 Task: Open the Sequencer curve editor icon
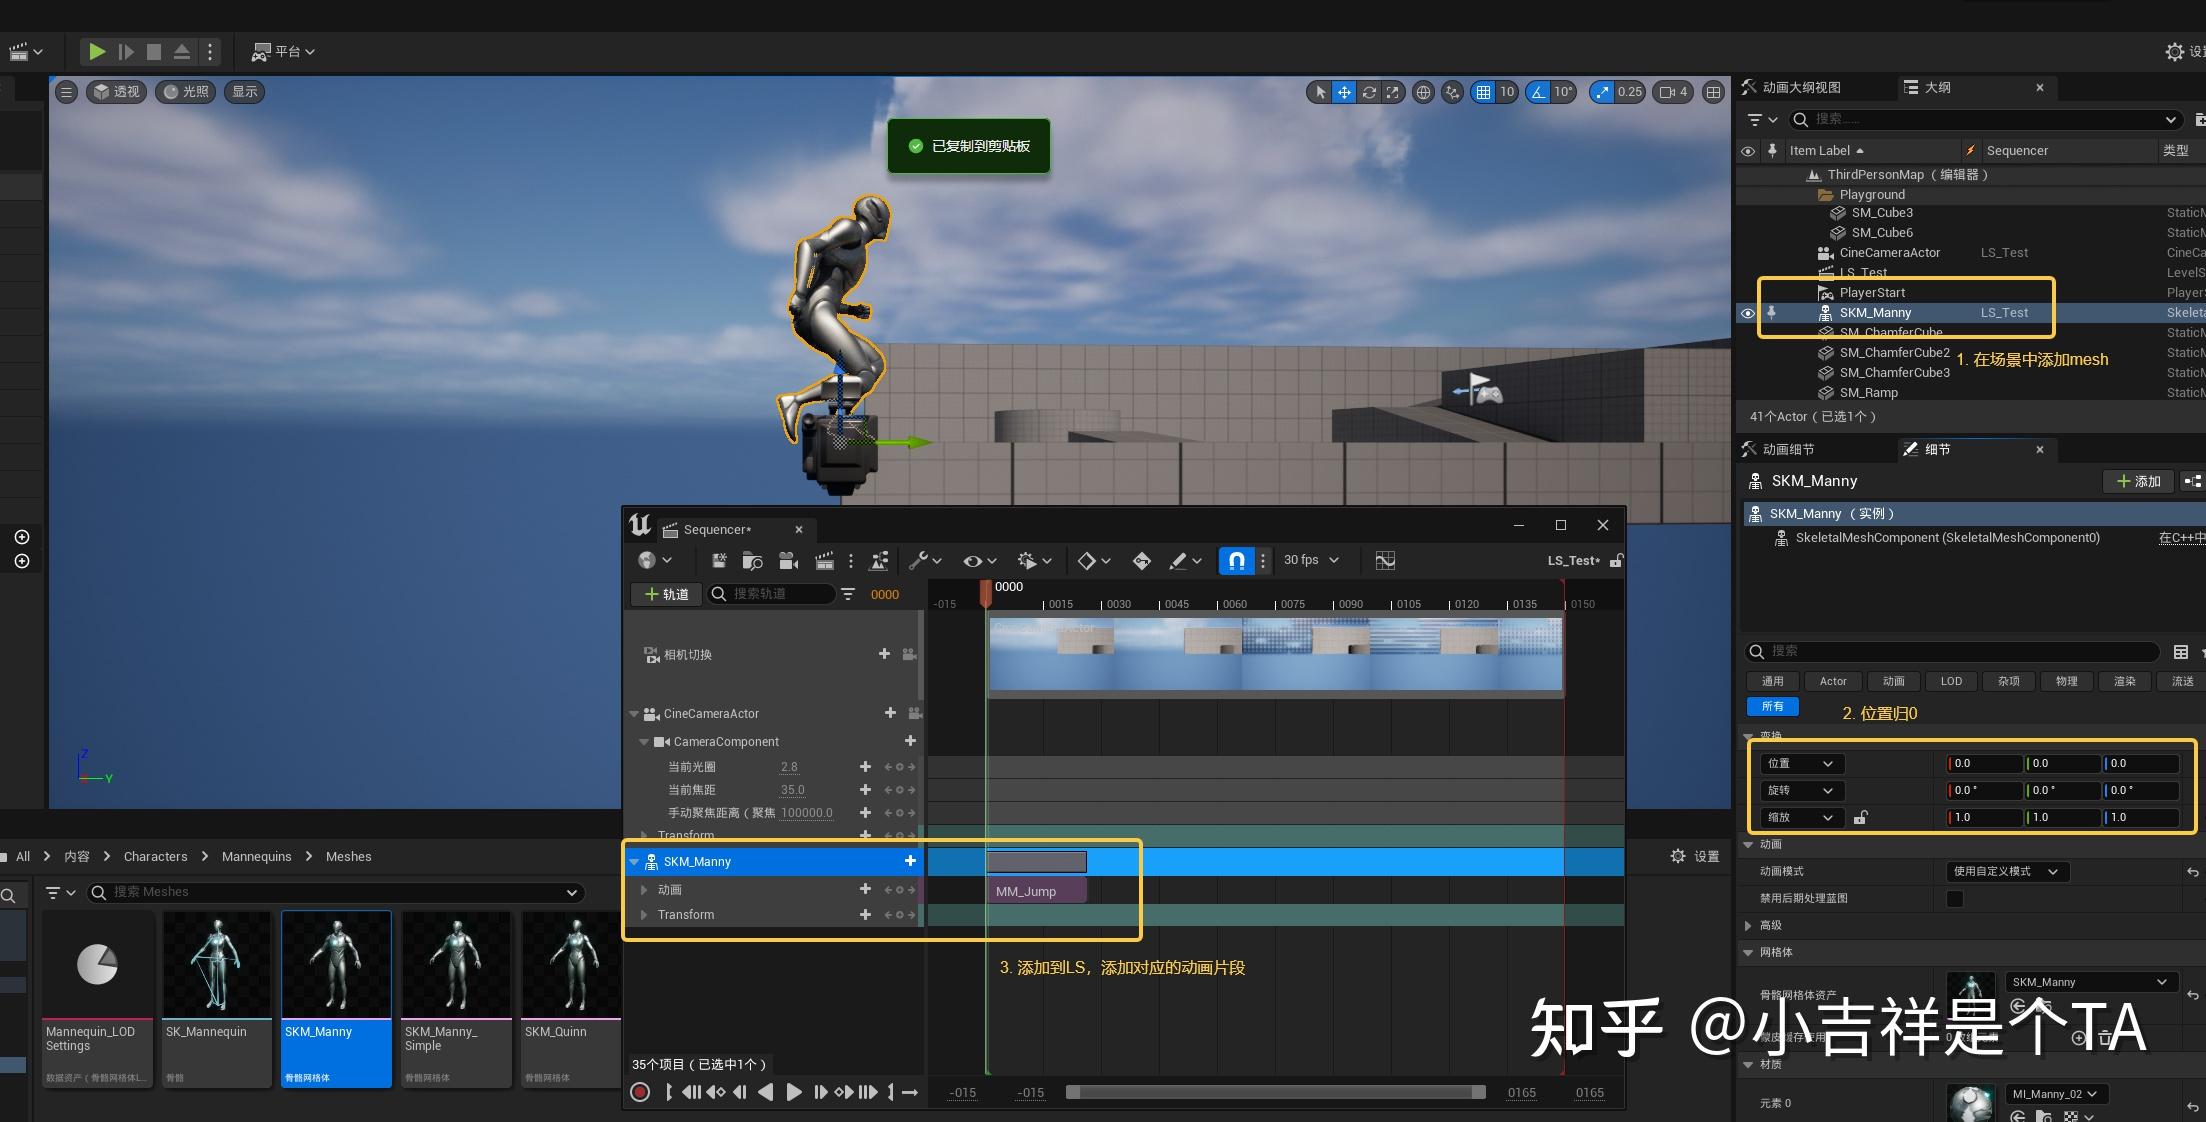click(1384, 560)
